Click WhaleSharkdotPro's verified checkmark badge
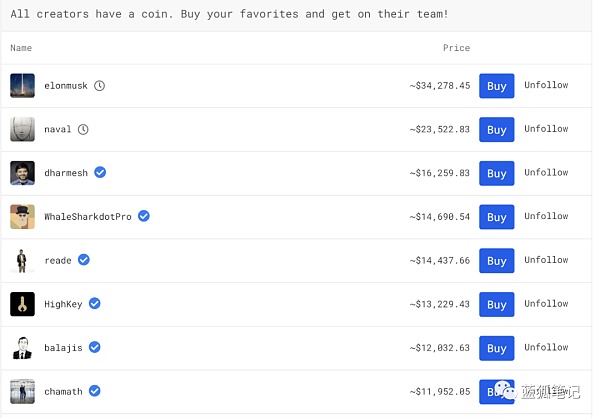 [x=144, y=216]
